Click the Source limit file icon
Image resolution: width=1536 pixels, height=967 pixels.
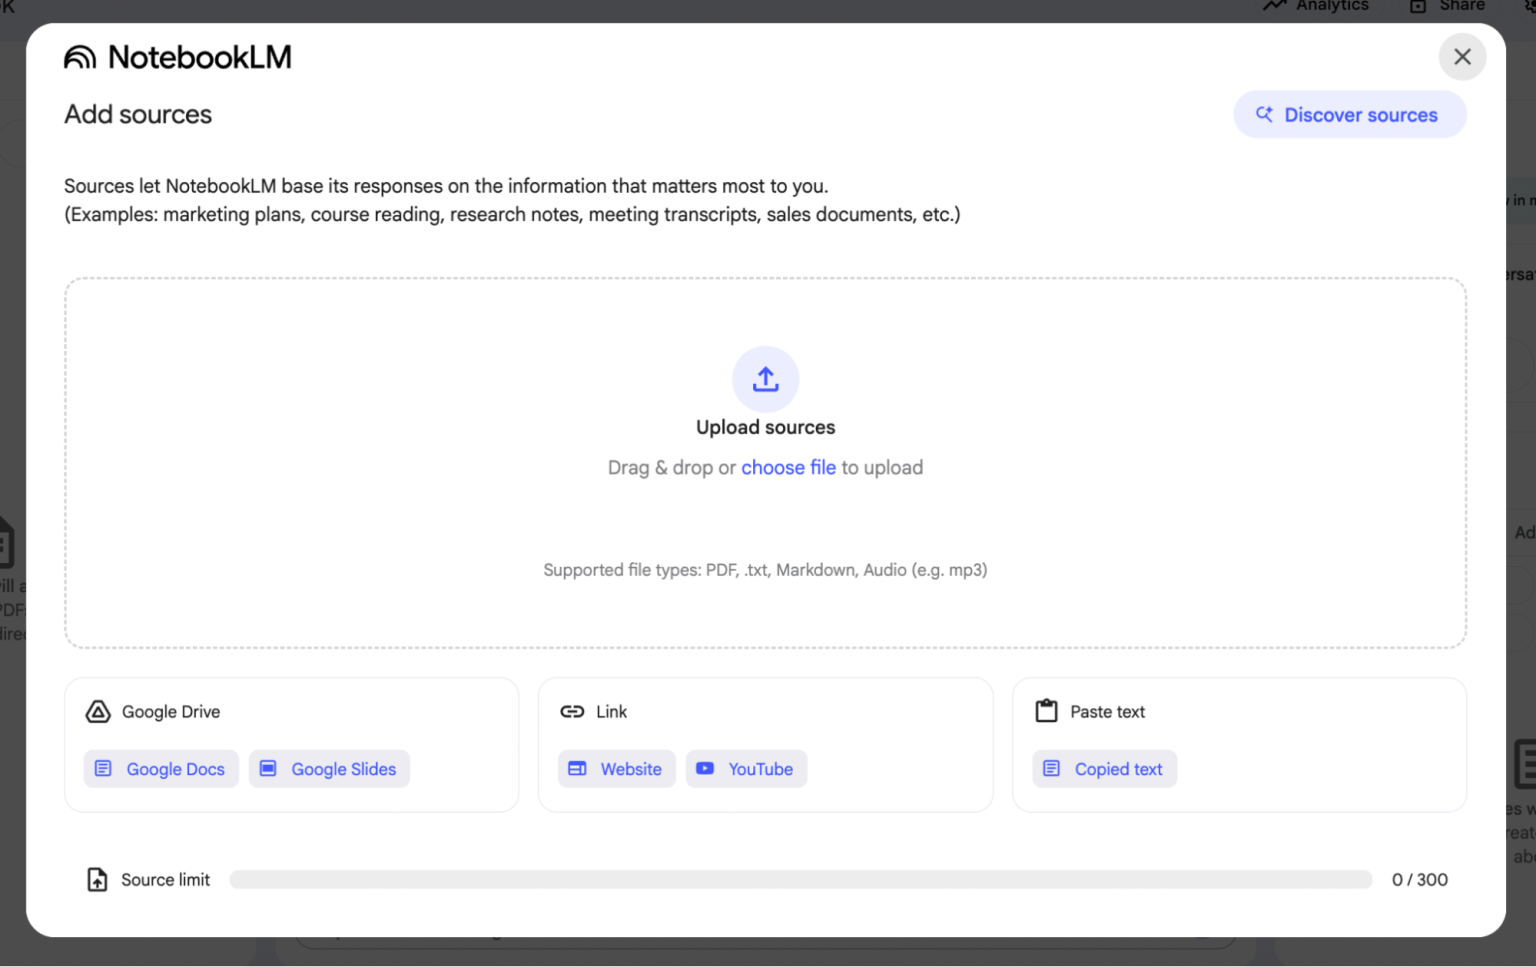(x=97, y=880)
